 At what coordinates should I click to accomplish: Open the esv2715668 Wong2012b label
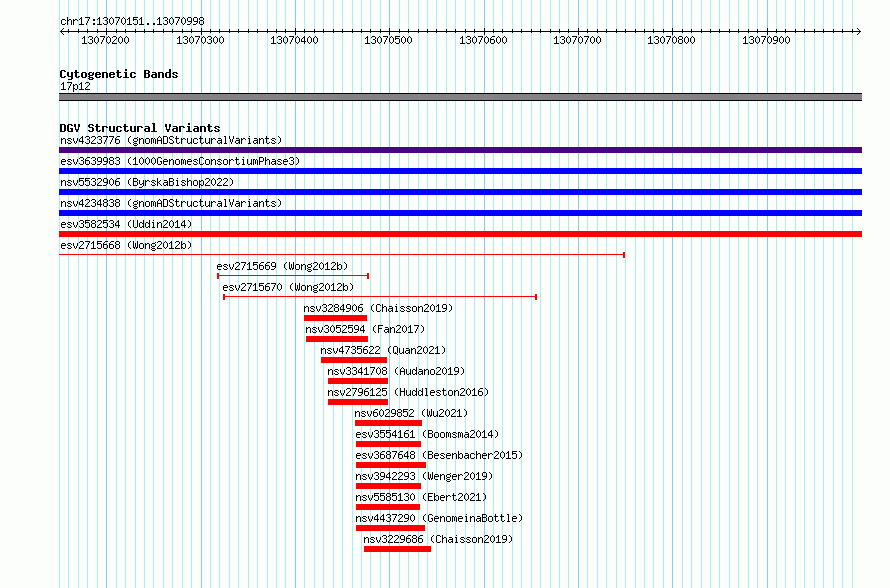pos(126,245)
